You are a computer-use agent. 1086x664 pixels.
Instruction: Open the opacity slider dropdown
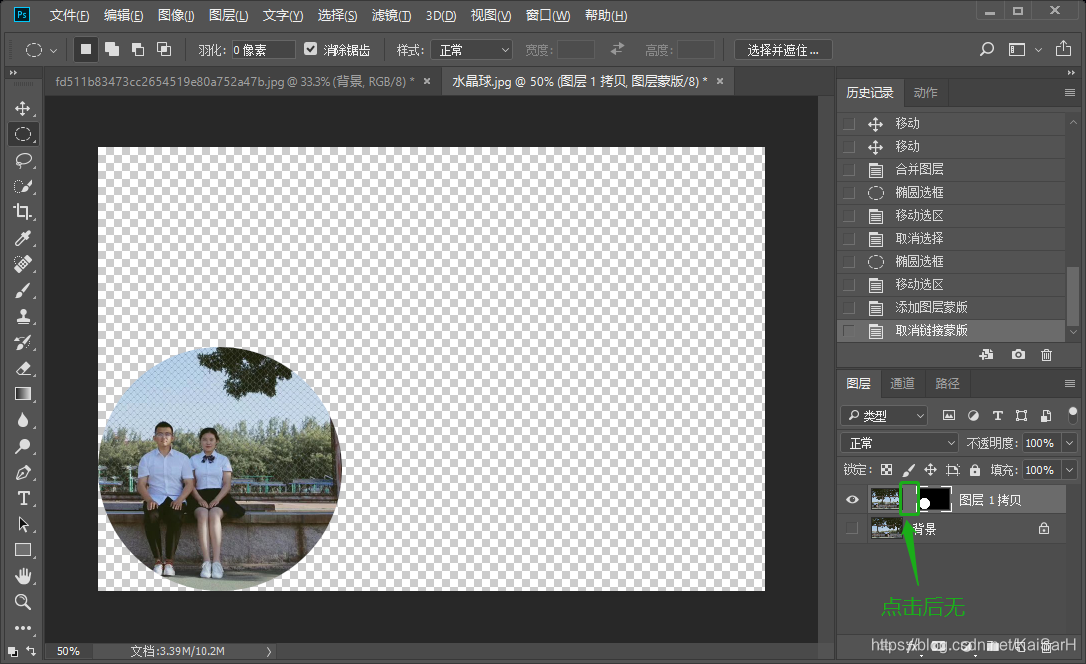pyautogui.click(x=1069, y=443)
